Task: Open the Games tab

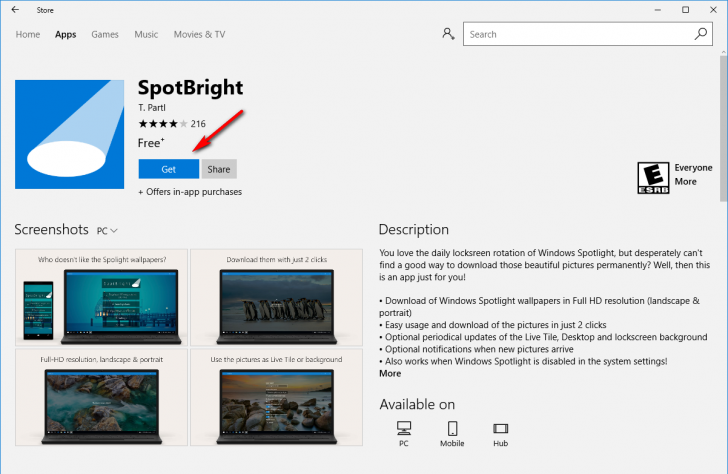Action: click(x=105, y=34)
